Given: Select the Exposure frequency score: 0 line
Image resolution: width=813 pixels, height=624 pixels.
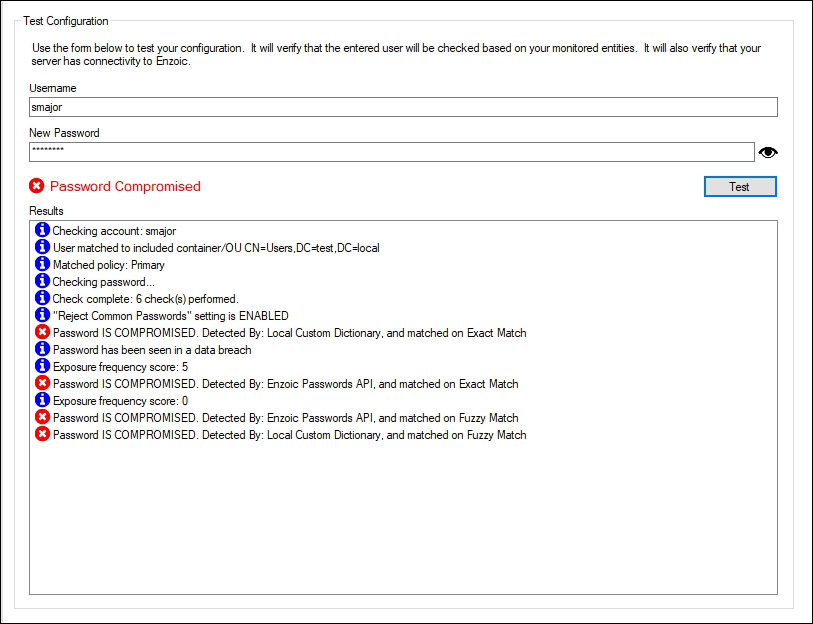Looking at the screenshot, I should pyautogui.click(x=120, y=401).
